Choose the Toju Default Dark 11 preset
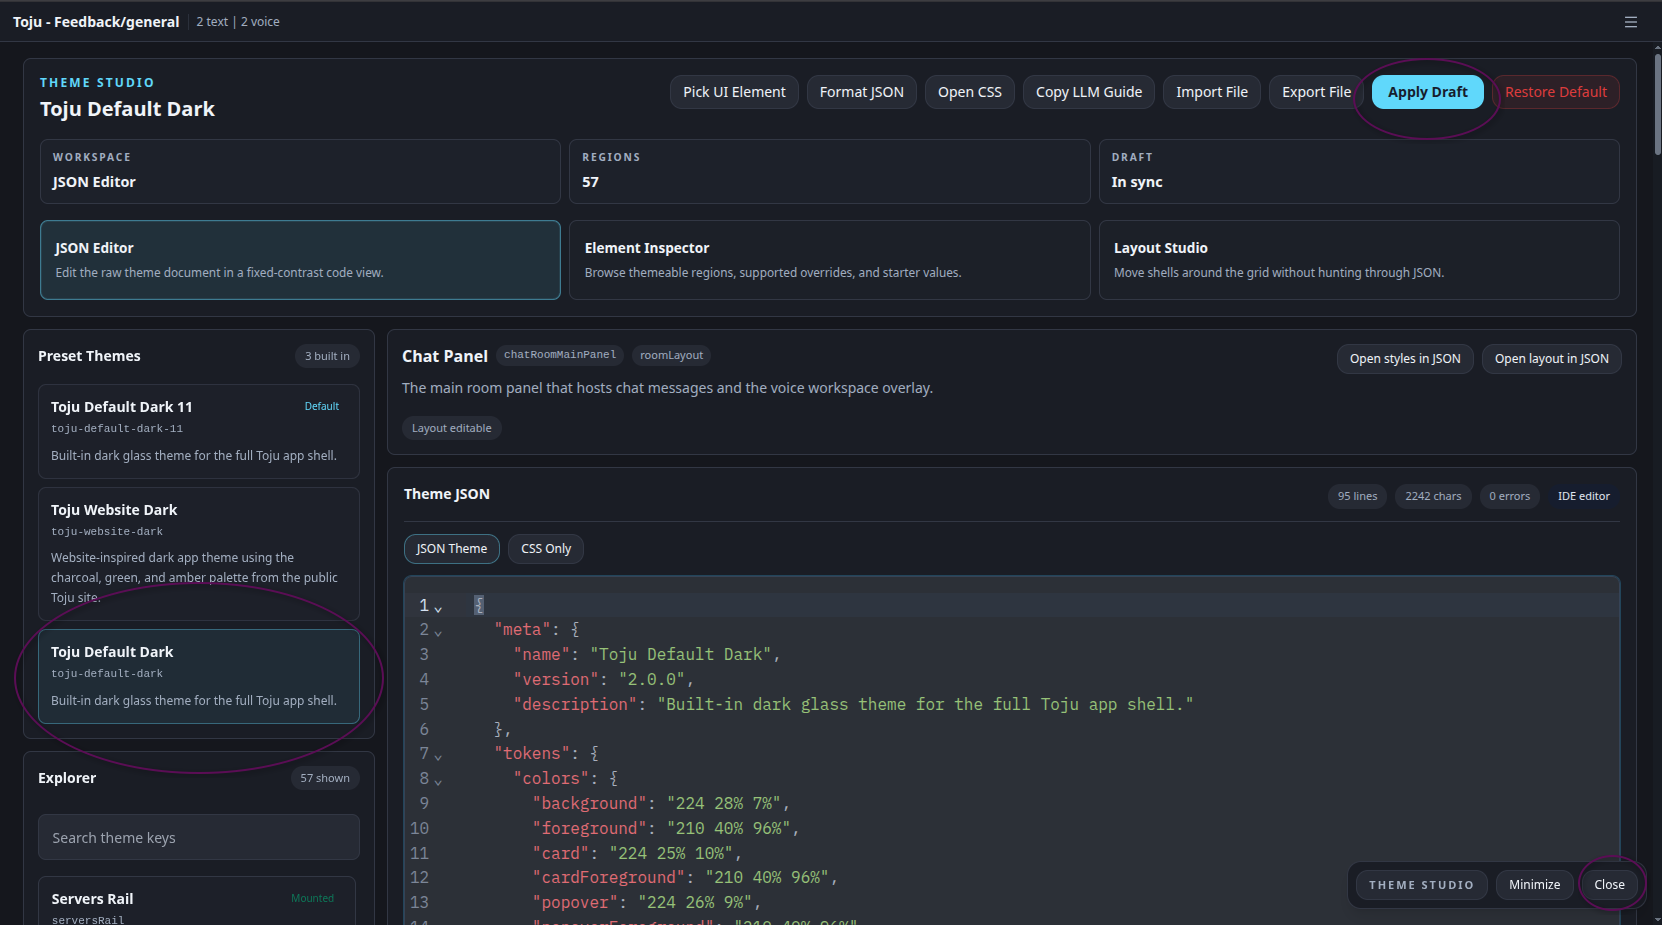The image size is (1662, 925). coord(199,431)
